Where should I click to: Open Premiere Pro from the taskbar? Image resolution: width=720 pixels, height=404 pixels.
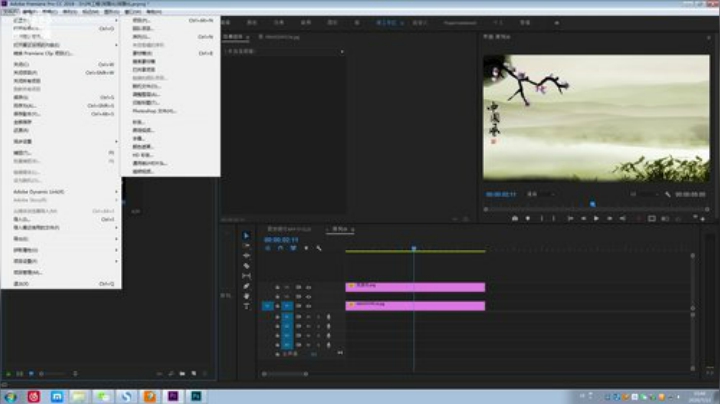(x=173, y=396)
